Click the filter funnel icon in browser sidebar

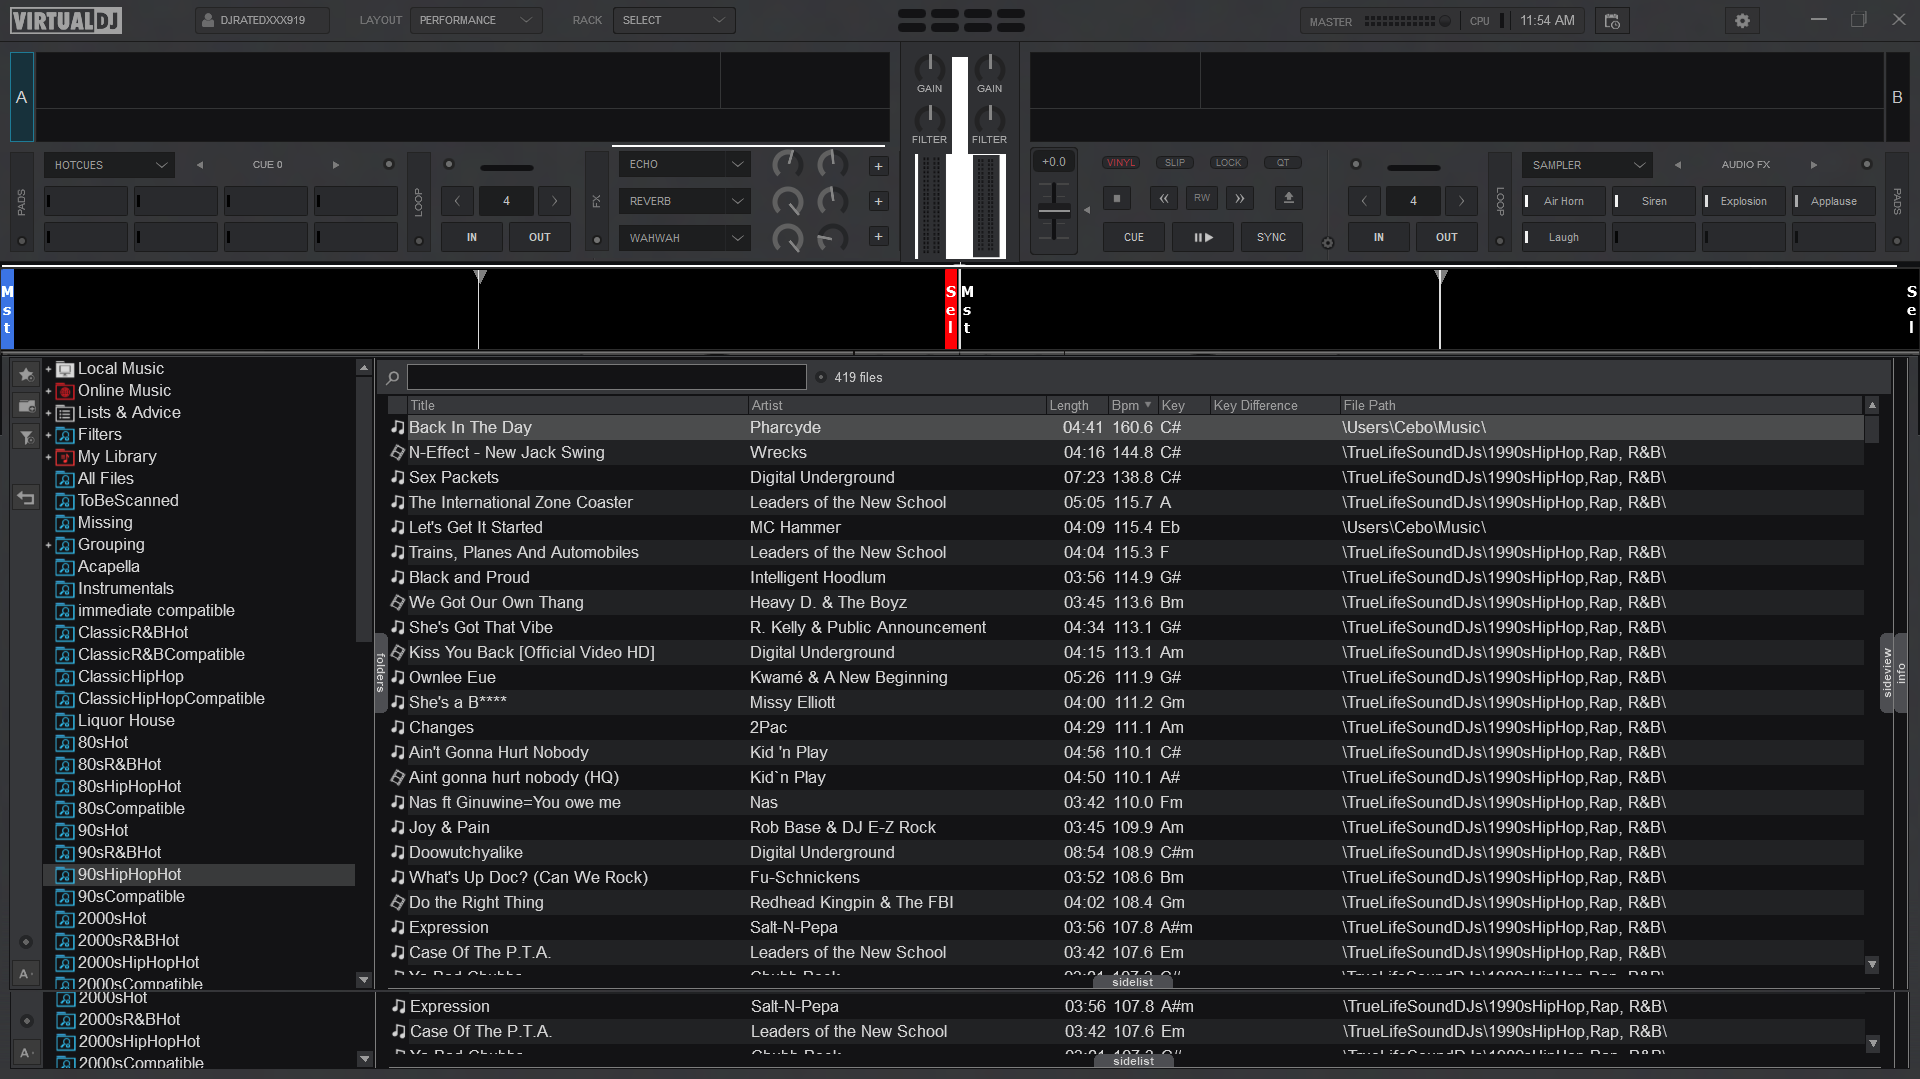coord(26,437)
